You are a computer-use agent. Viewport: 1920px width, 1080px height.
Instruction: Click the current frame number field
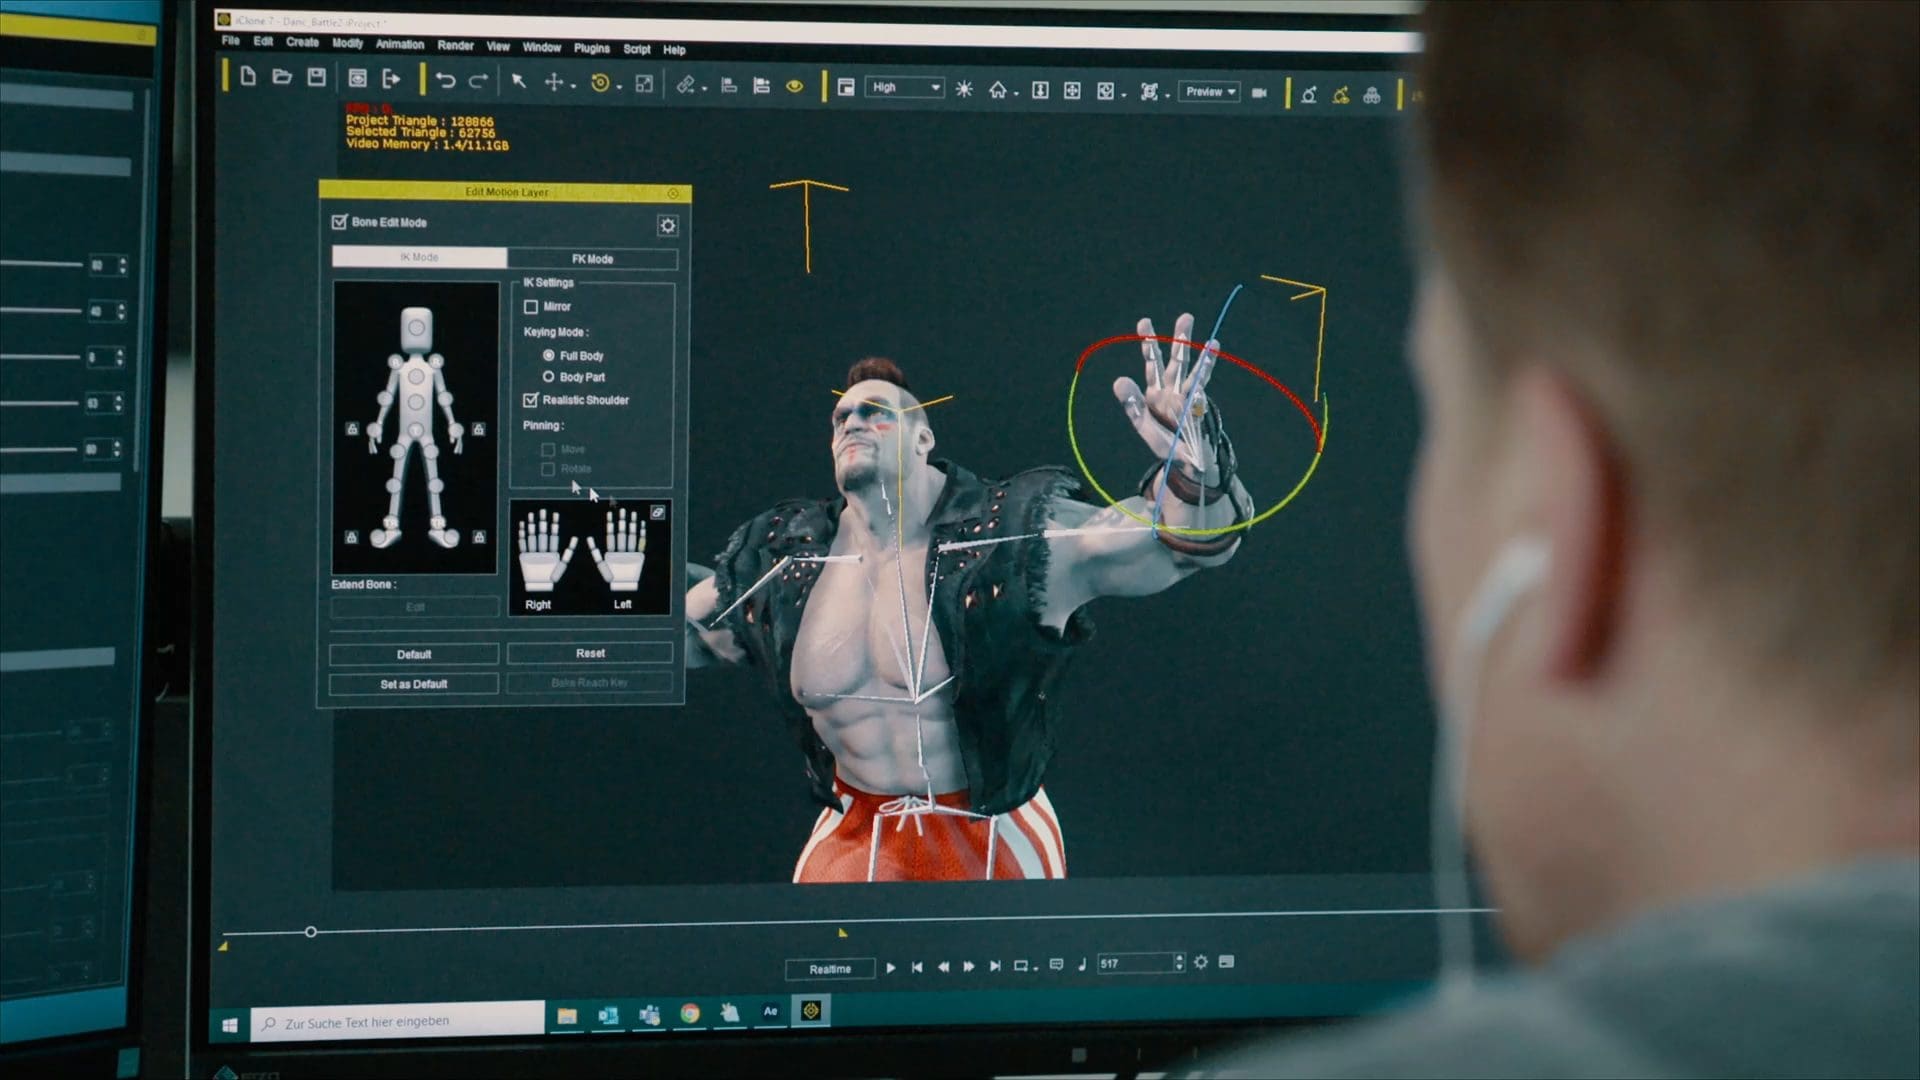(x=1135, y=963)
